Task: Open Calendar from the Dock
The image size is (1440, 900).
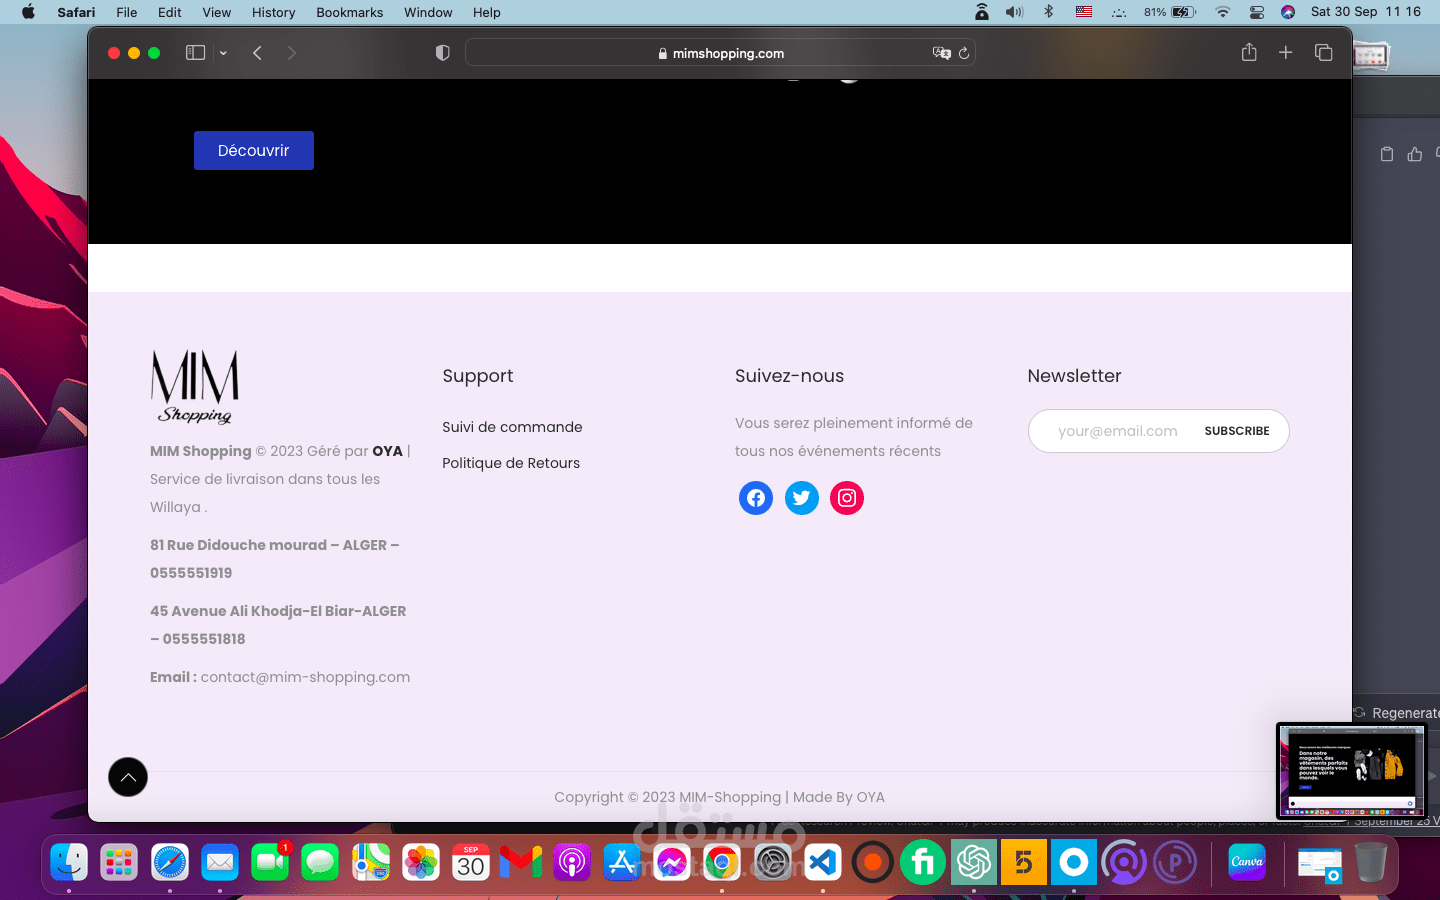Action: 471,862
